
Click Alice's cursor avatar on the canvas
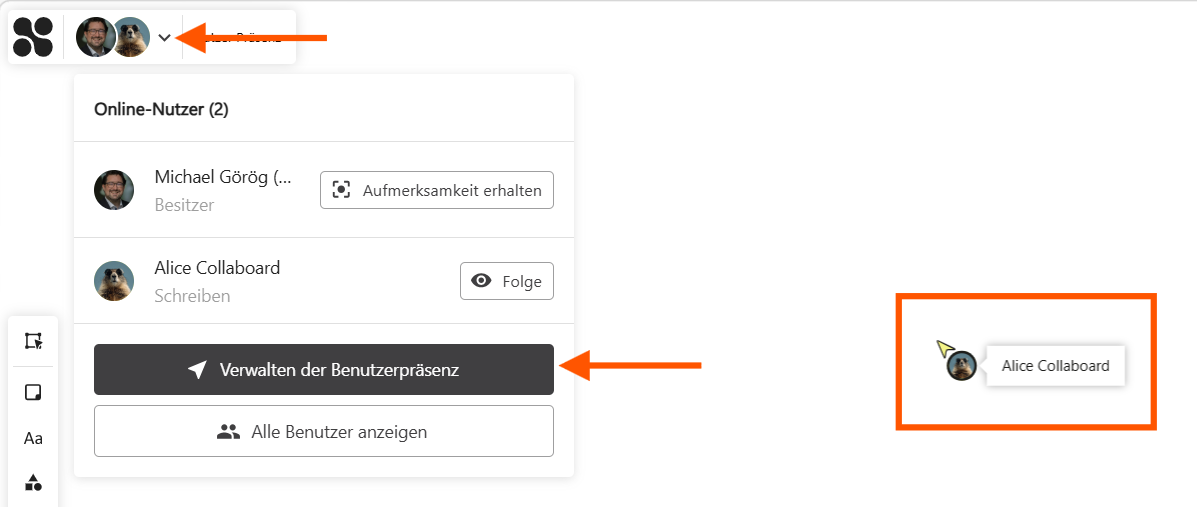click(962, 366)
